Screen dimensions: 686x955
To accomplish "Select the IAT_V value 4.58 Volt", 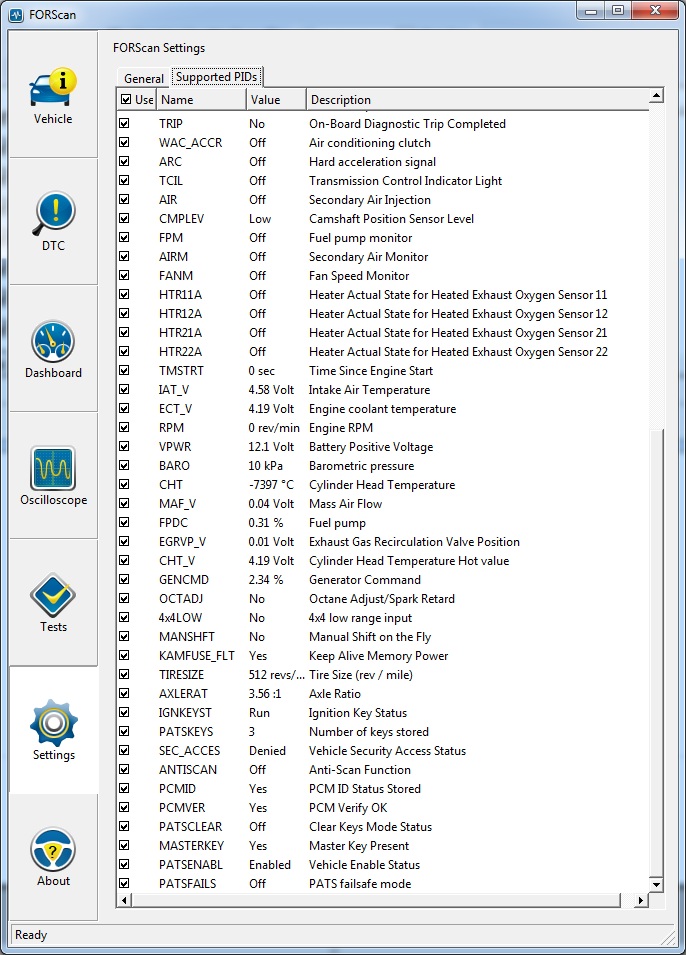I will point(271,390).
